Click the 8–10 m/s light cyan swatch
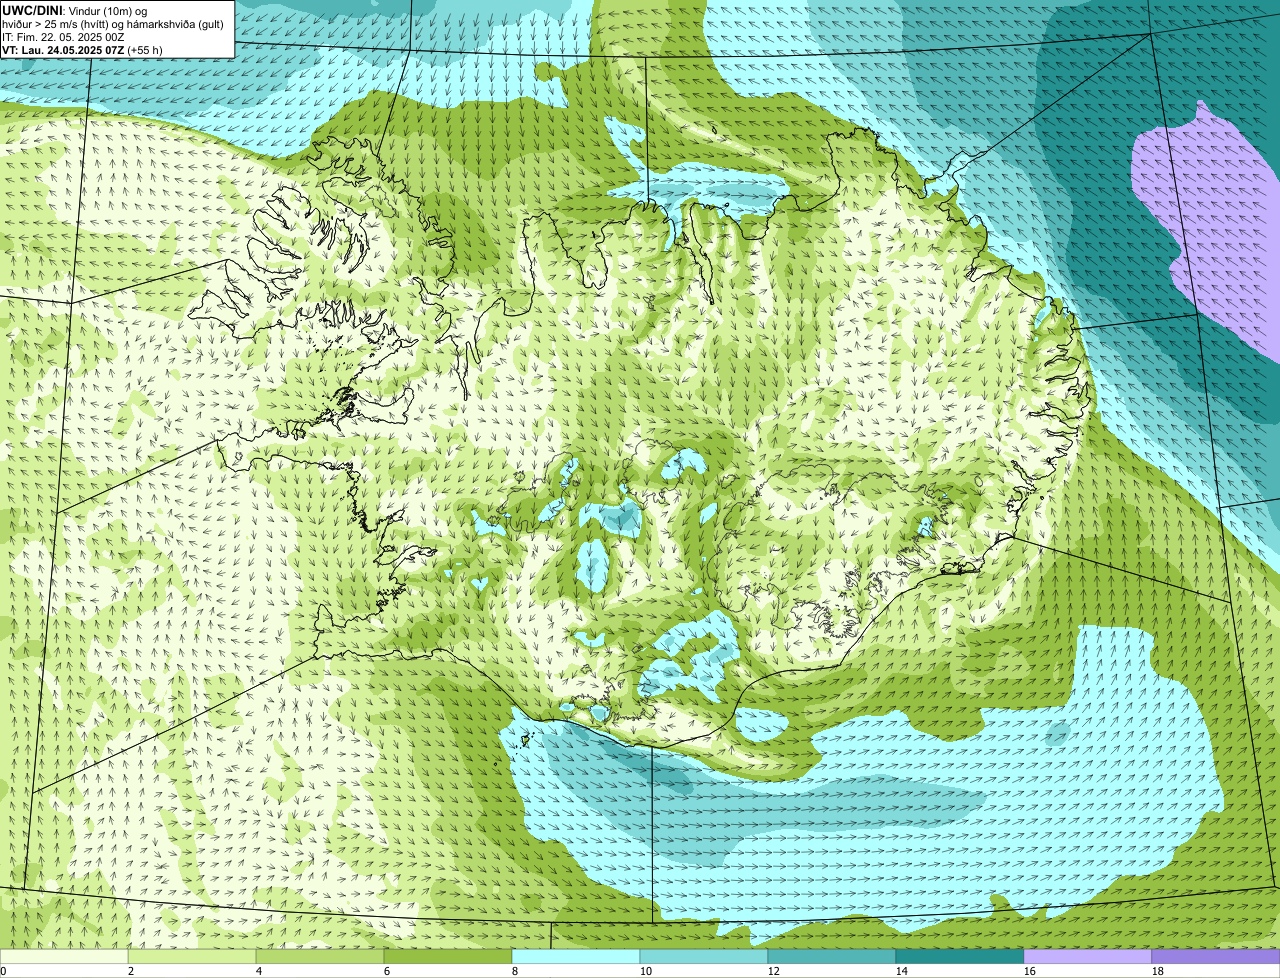Viewport: 1280px width, 978px height. tap(576, 956)
